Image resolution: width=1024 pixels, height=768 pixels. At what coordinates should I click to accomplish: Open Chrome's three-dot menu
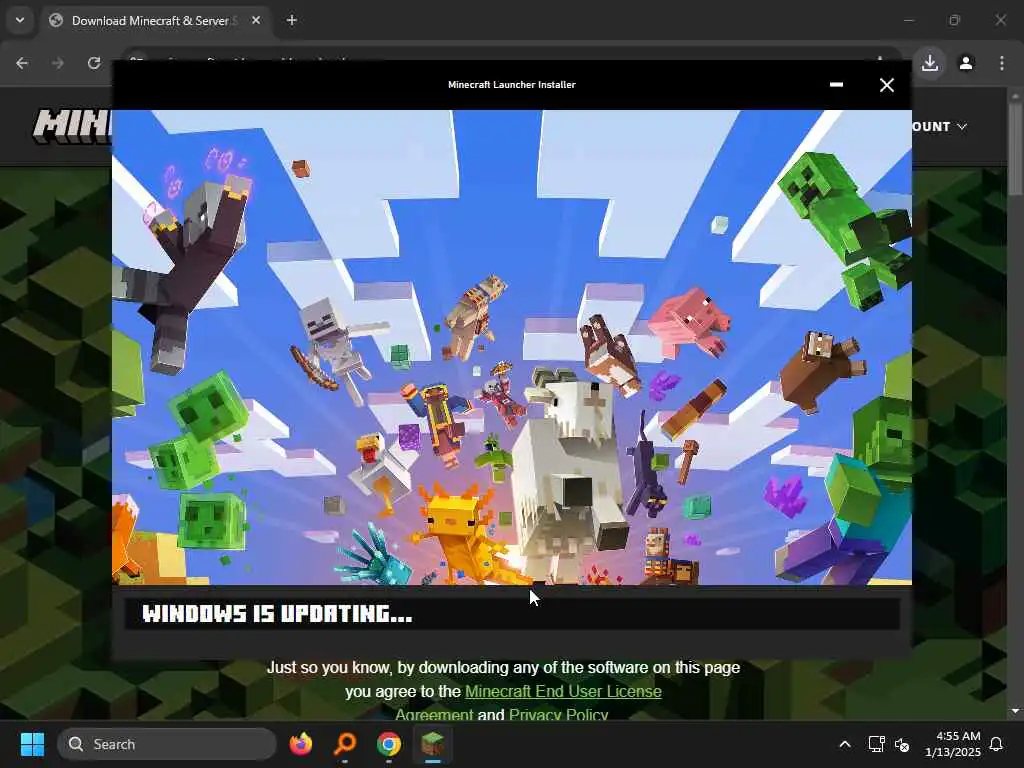coord(1002,63)
